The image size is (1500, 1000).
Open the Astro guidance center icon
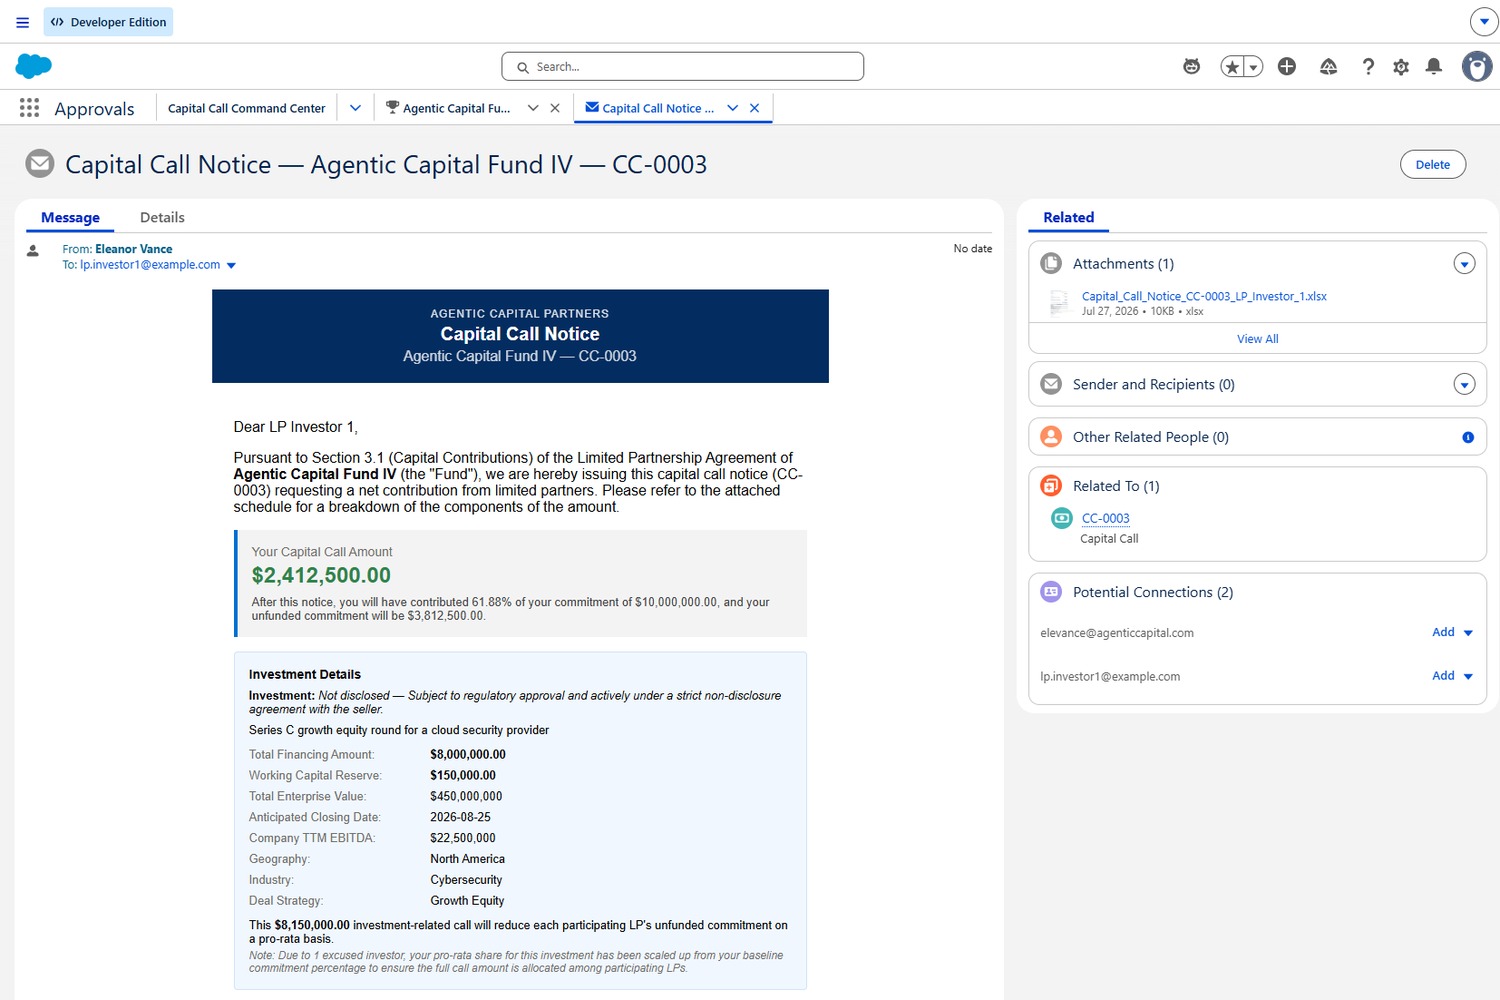pos(1191,67)
